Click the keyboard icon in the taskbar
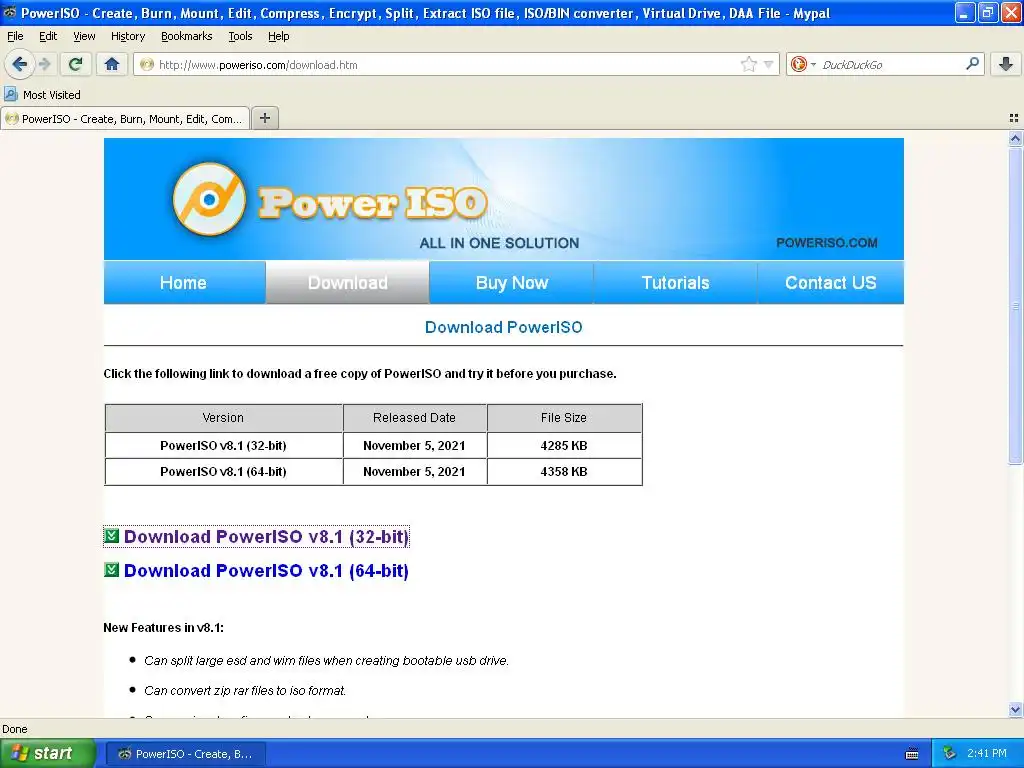The height and width of the screenshot is (768, 1024). pos(912,754)
